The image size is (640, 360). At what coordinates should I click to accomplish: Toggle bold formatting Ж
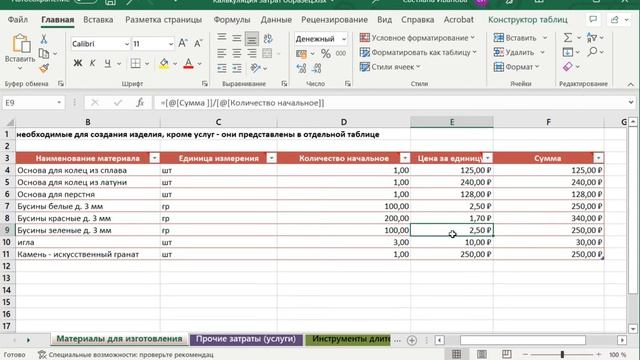tap(78, 63)
